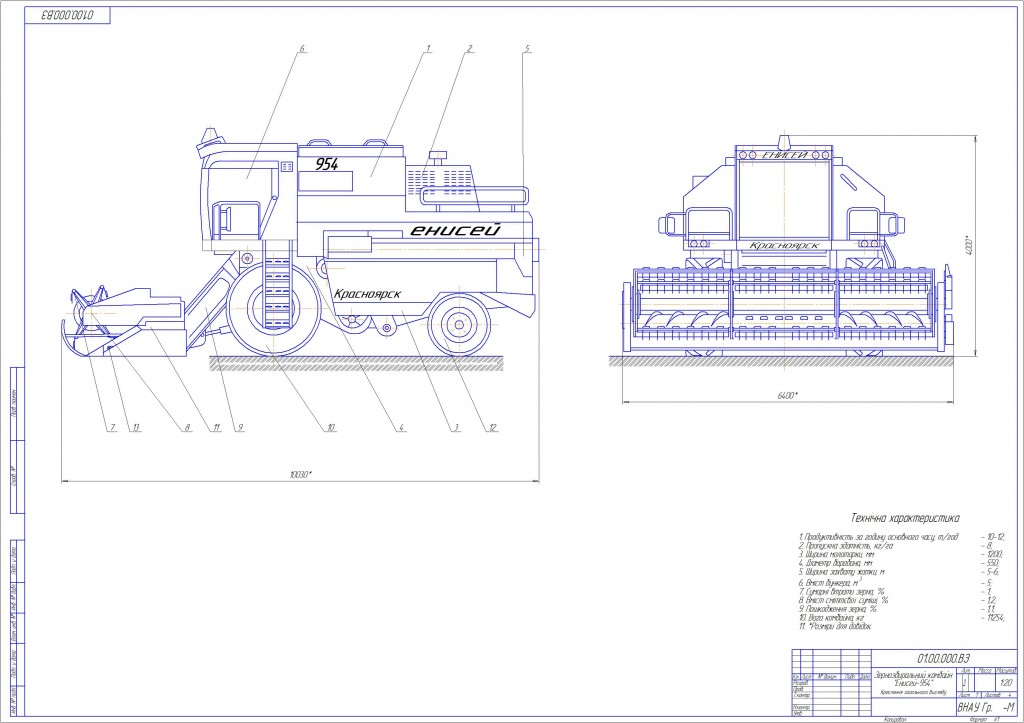
Task: Click callout number 5 above the side view
Action: pos(527,48)
